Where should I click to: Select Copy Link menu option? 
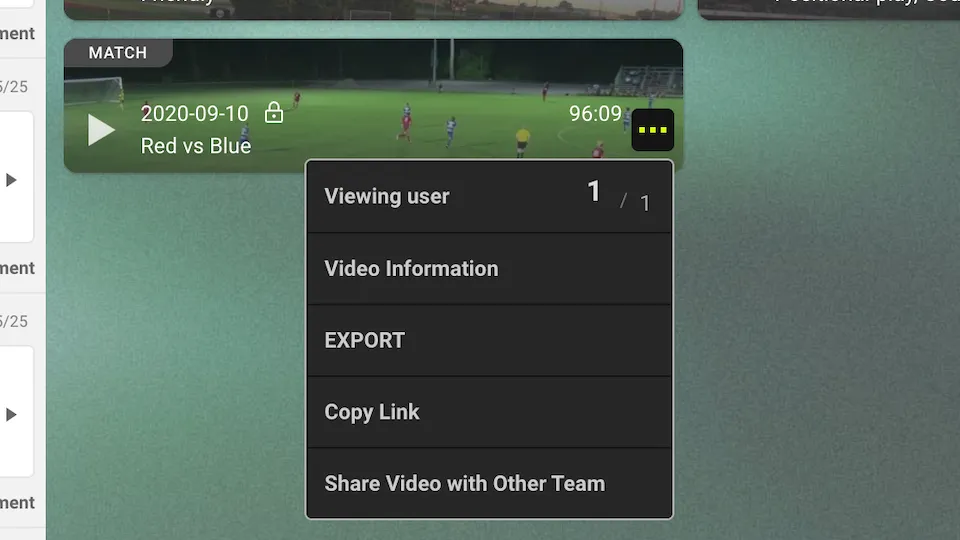pos(489,411)
